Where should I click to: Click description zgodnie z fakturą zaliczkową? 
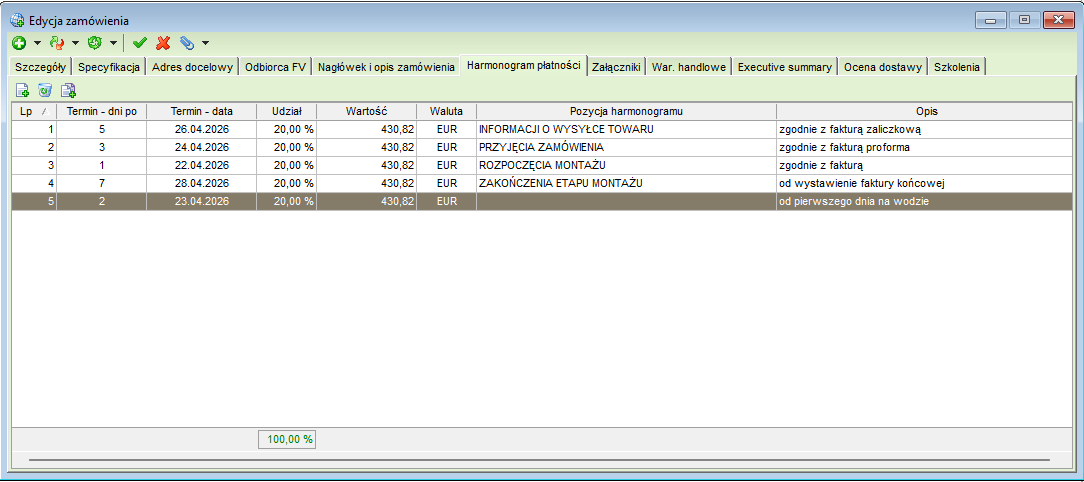point(924,129)
